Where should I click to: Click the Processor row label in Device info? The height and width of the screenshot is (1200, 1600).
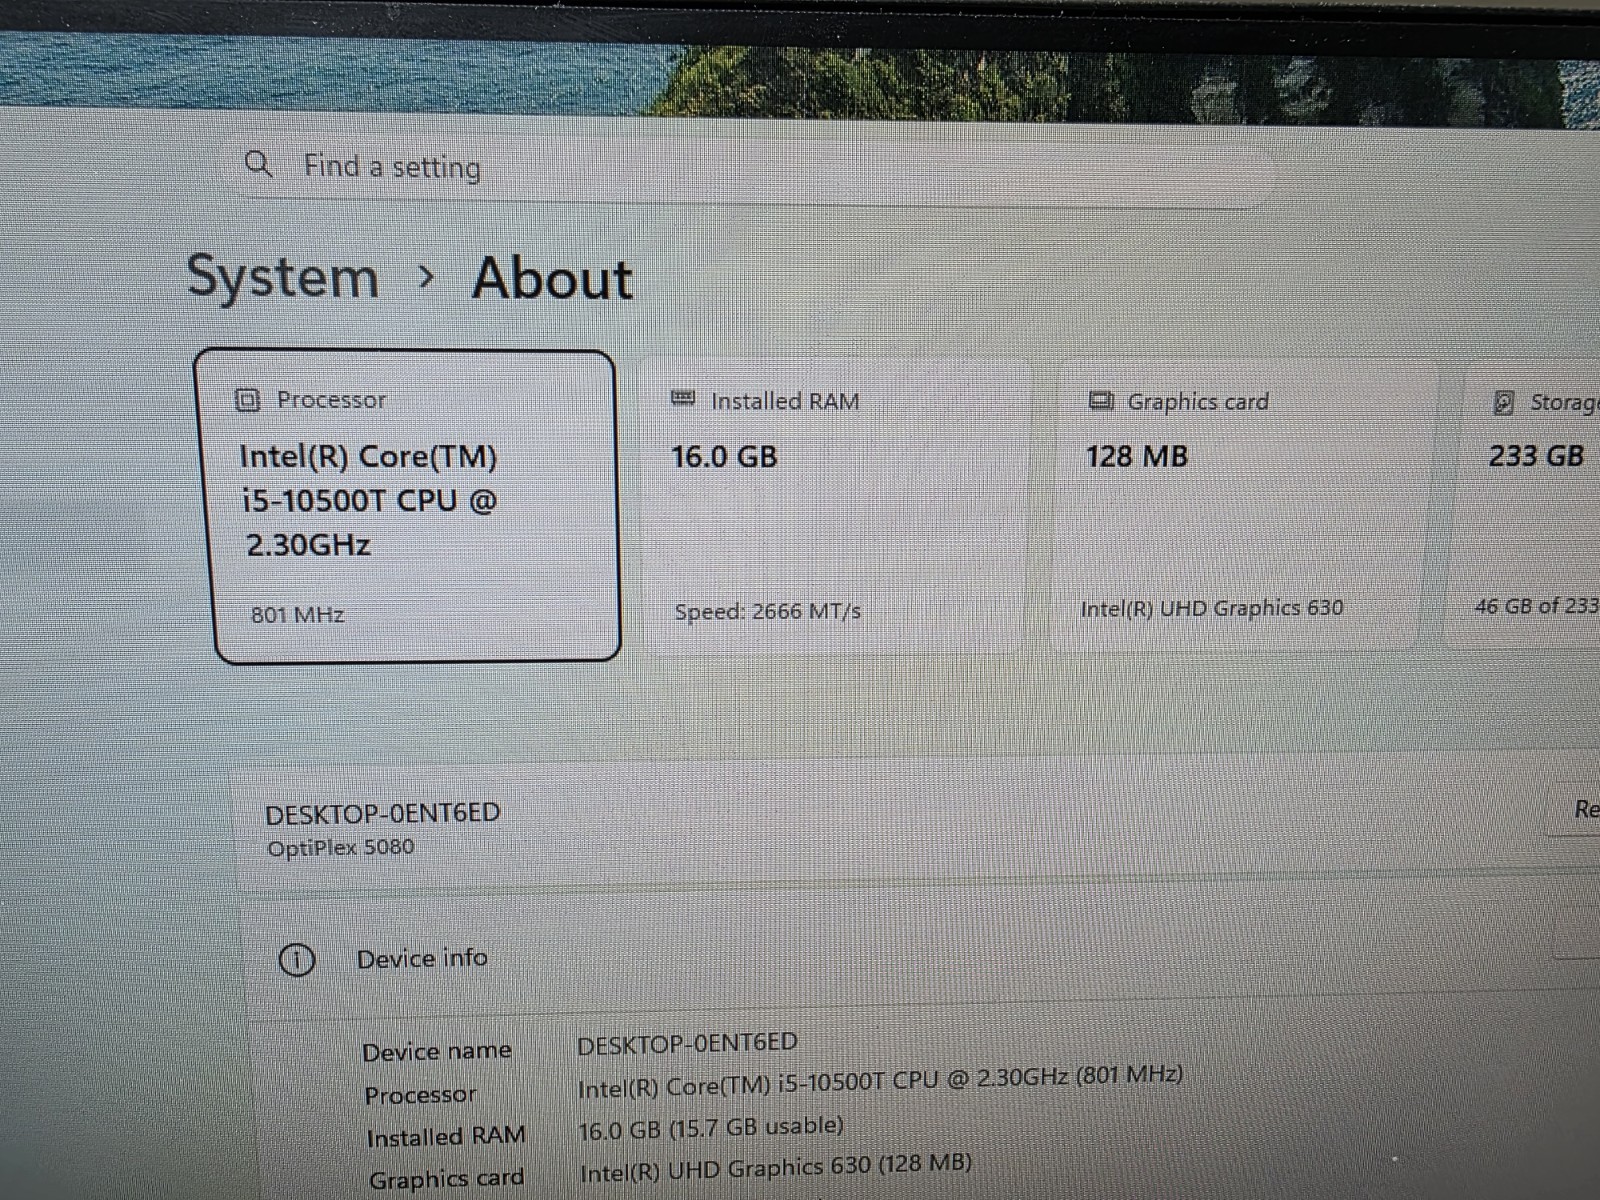(x=420, y=1095)
